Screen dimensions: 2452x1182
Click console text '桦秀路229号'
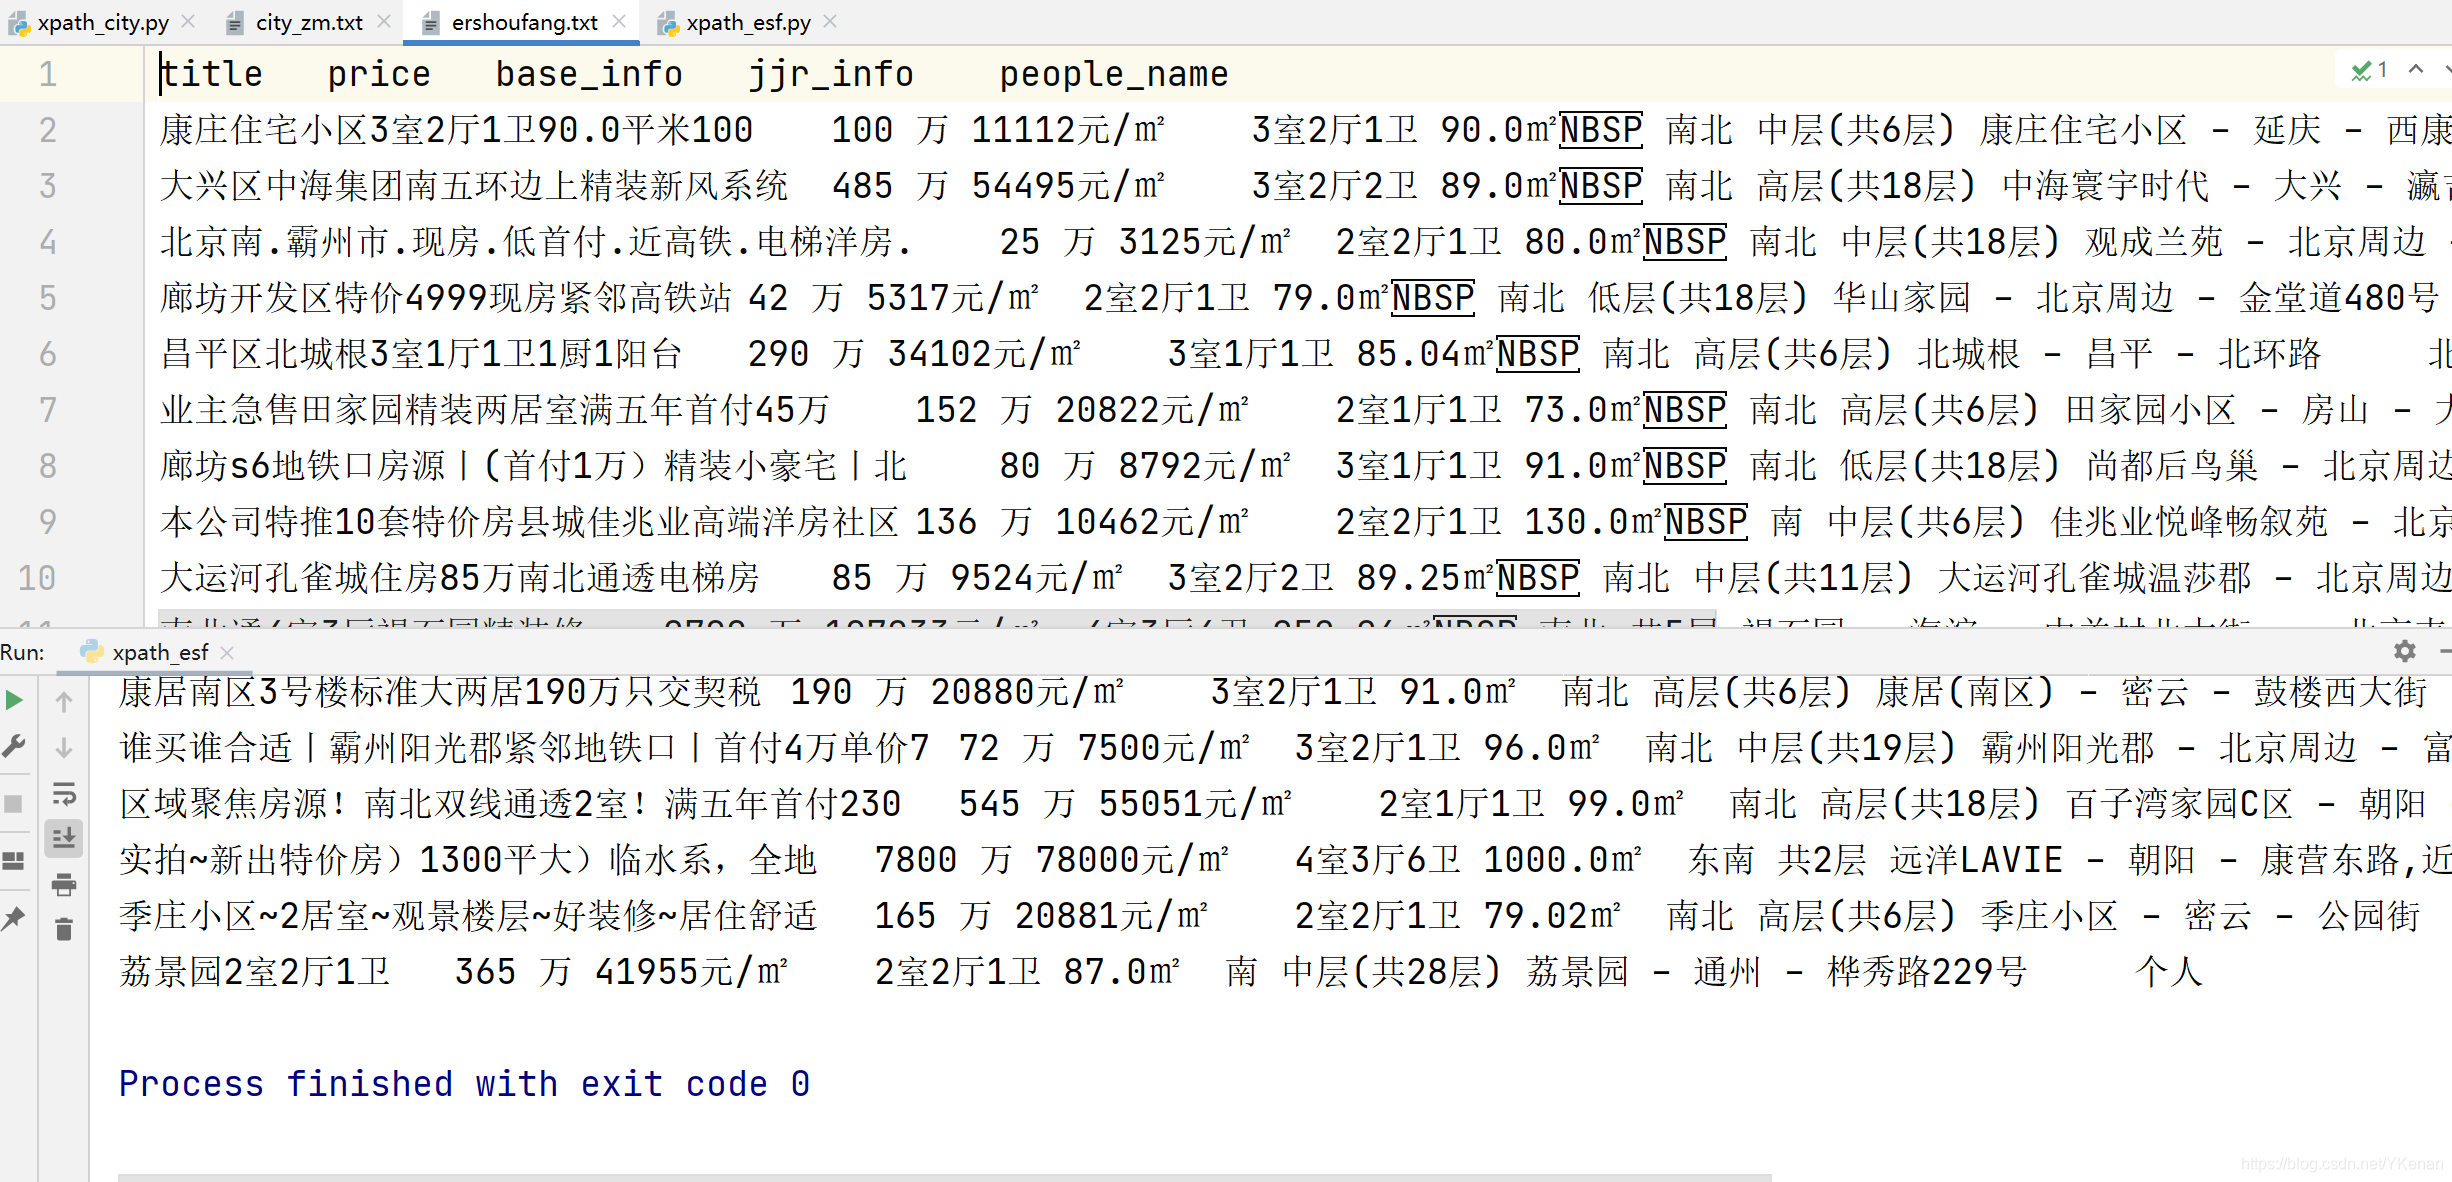coord(1927,972)
